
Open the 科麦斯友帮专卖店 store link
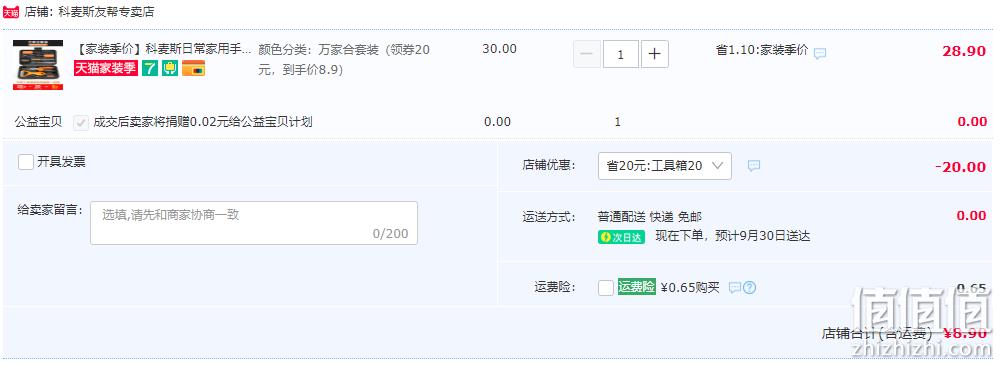tap(105, 12)
